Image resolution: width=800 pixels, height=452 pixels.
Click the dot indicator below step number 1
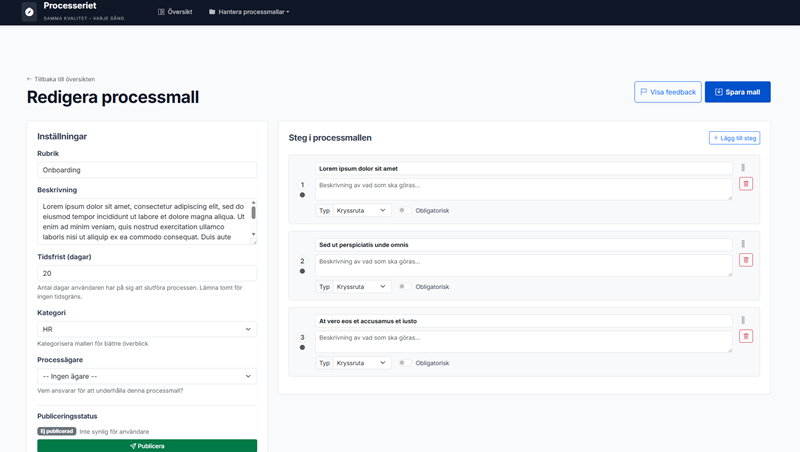click(302, 195)
